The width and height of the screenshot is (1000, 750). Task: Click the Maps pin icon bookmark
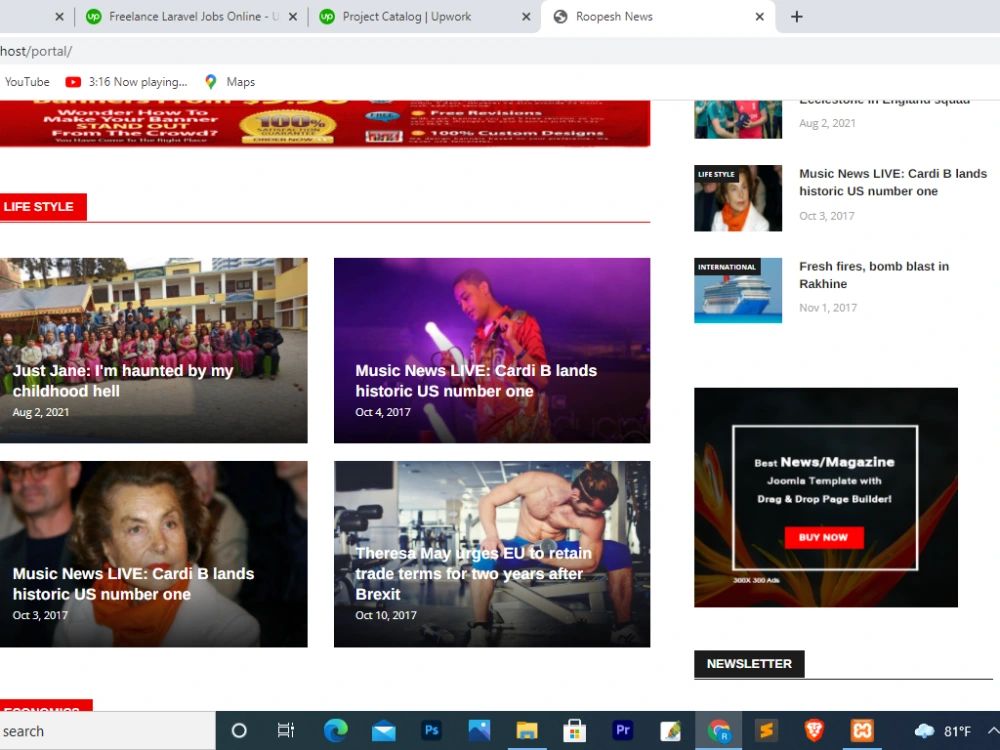(210, 82)
